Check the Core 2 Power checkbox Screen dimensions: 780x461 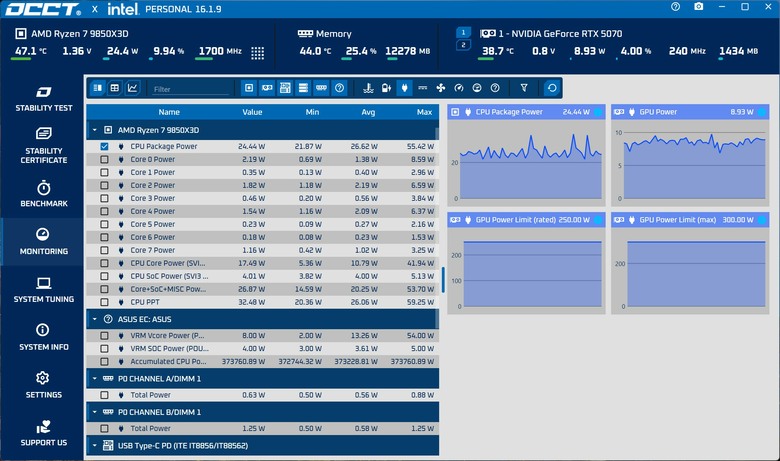point(104,185)
